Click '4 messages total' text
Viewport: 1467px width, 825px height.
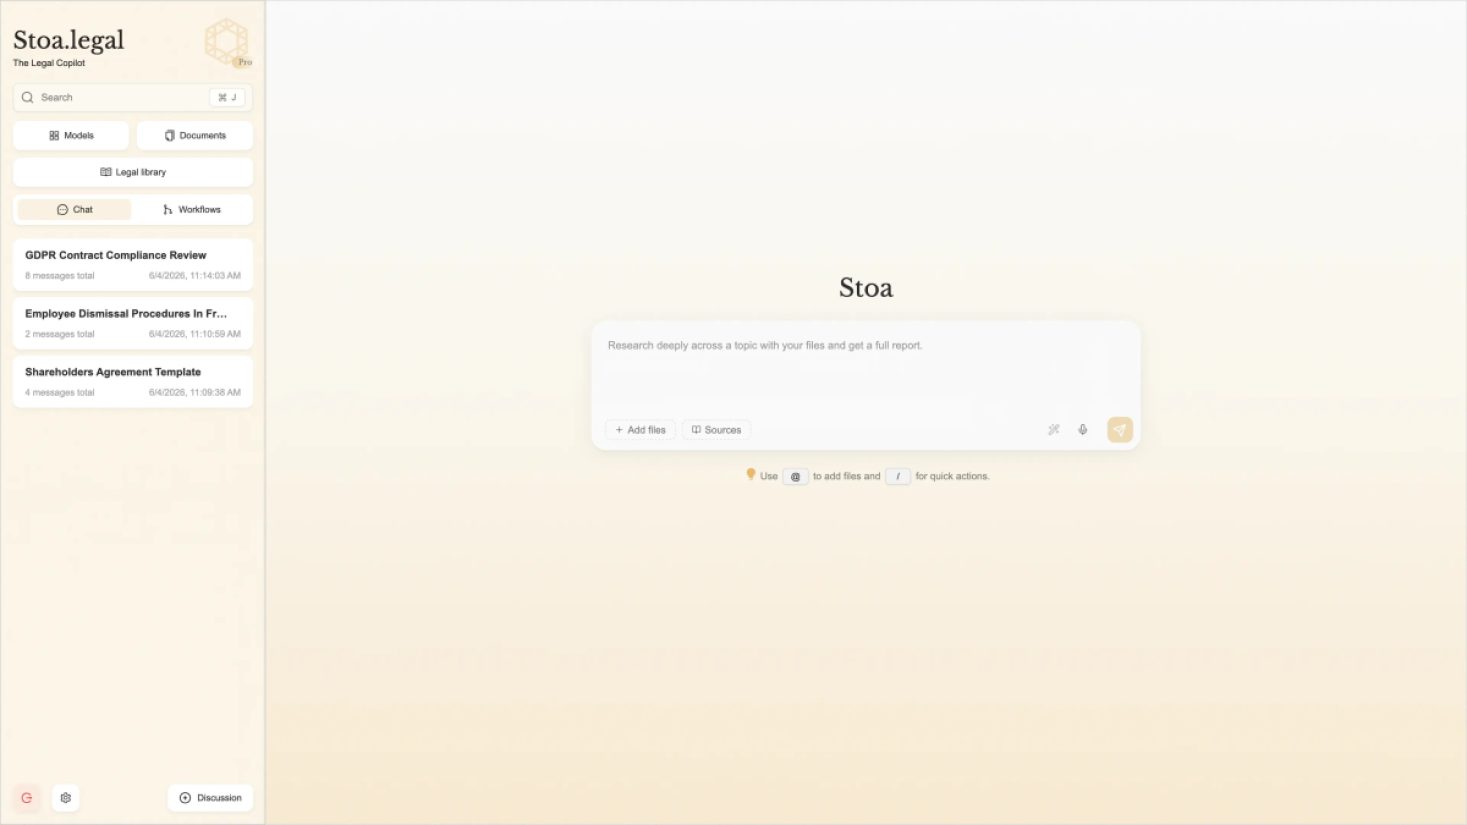[x=60, y=393]
